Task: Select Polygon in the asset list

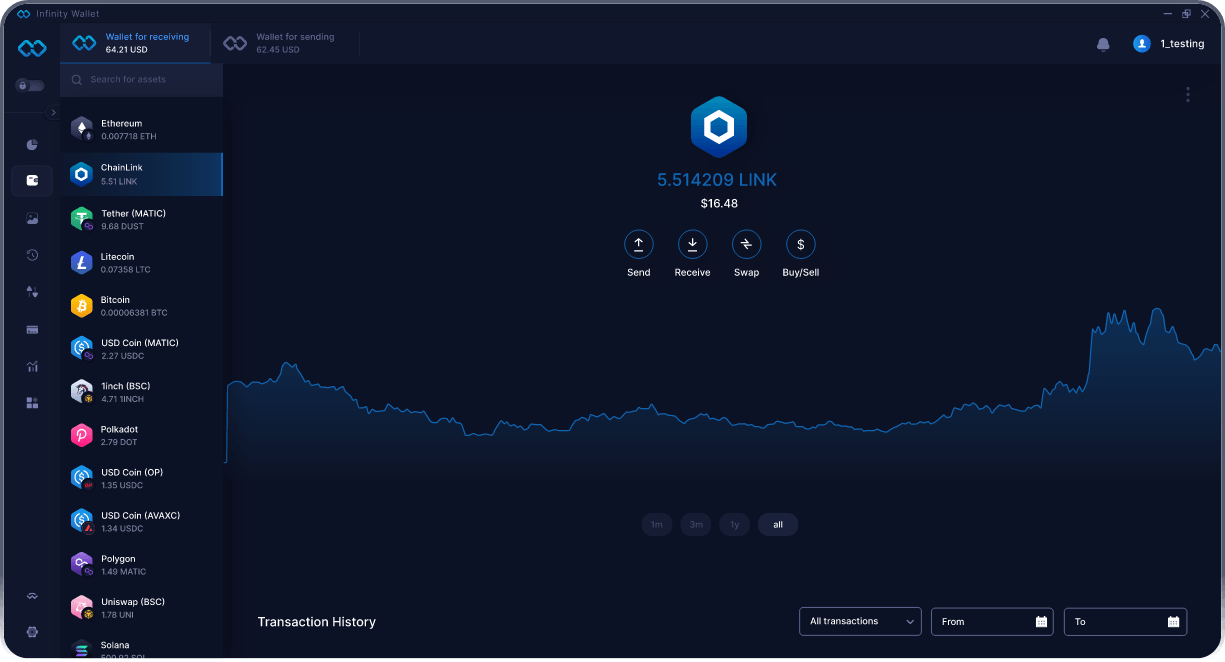Action: point(141,565)
